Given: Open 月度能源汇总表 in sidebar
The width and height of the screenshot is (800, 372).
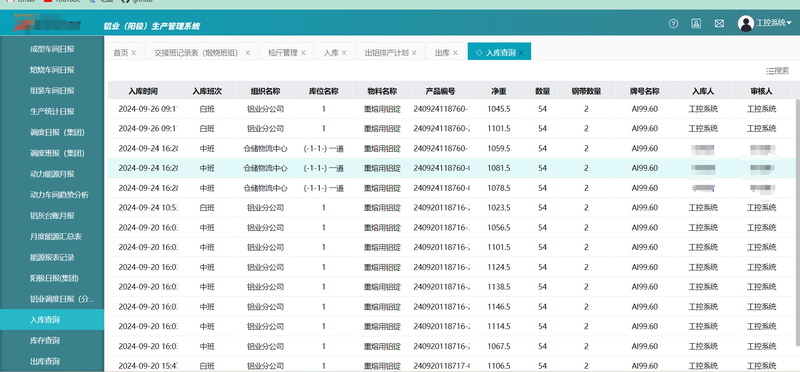Looking at the screenshot, I should [x=52, y=237].
